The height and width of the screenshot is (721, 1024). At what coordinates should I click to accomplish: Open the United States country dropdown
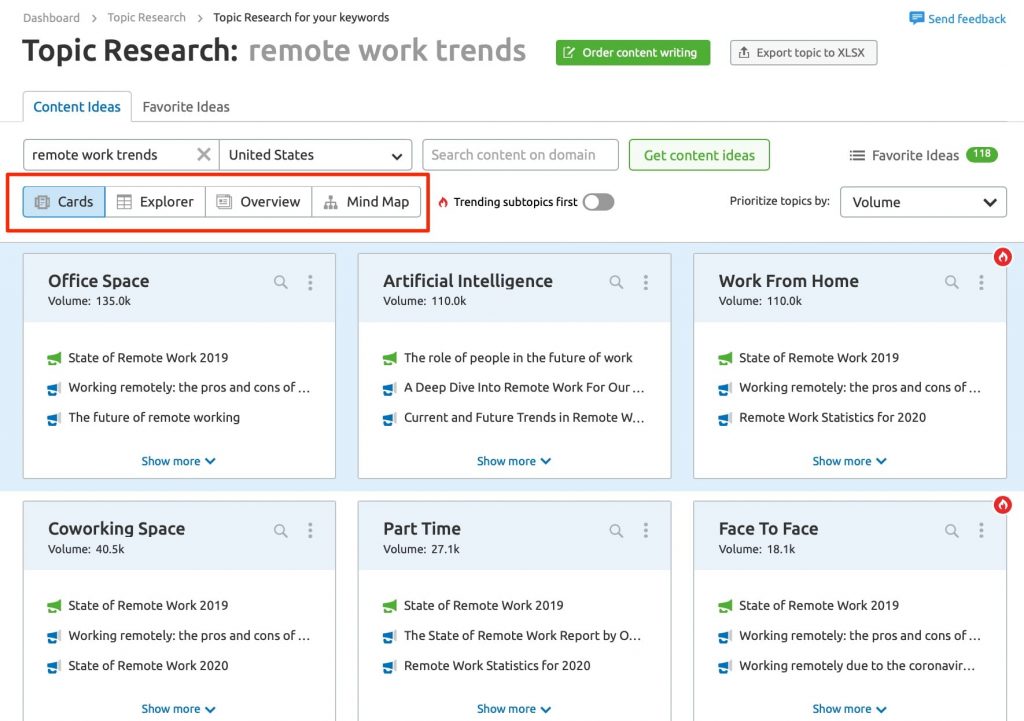coord(315,155)
